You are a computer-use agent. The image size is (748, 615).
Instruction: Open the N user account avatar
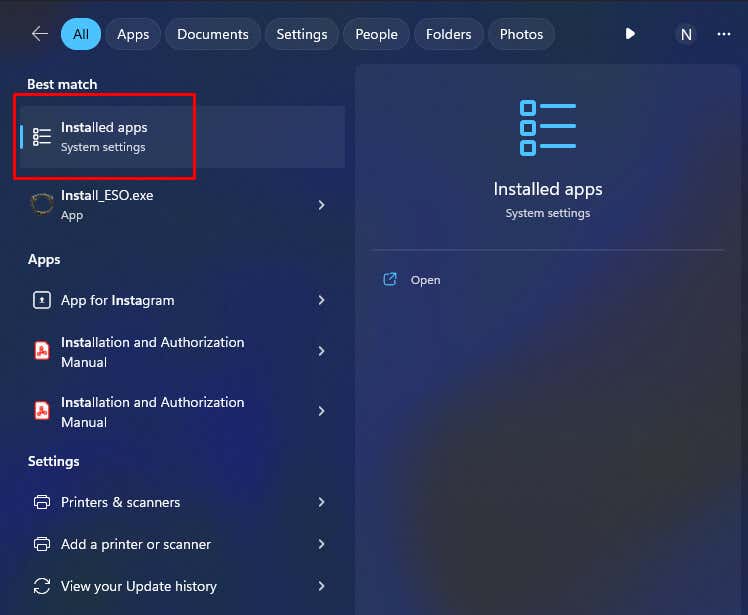pos(686,34)
